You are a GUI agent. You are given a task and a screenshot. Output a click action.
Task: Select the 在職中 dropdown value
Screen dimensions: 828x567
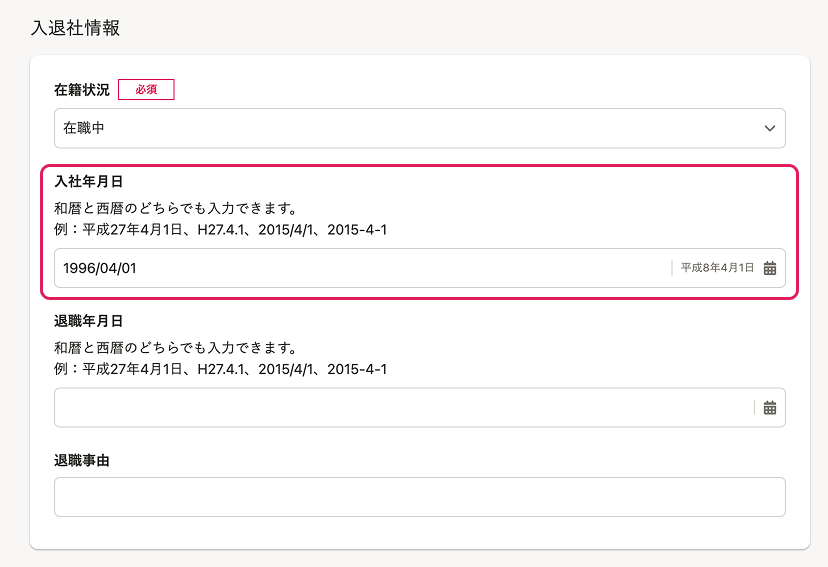84,128
